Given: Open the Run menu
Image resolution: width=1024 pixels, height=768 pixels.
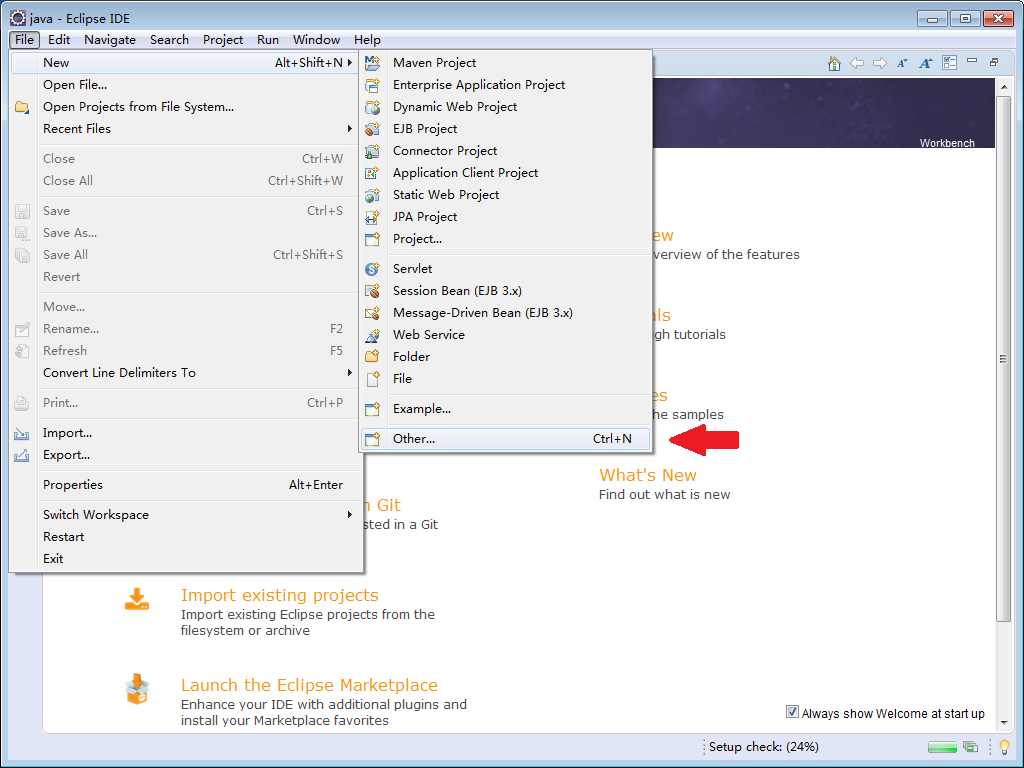Looking at the screenshot, I should [x=268, y=40].
